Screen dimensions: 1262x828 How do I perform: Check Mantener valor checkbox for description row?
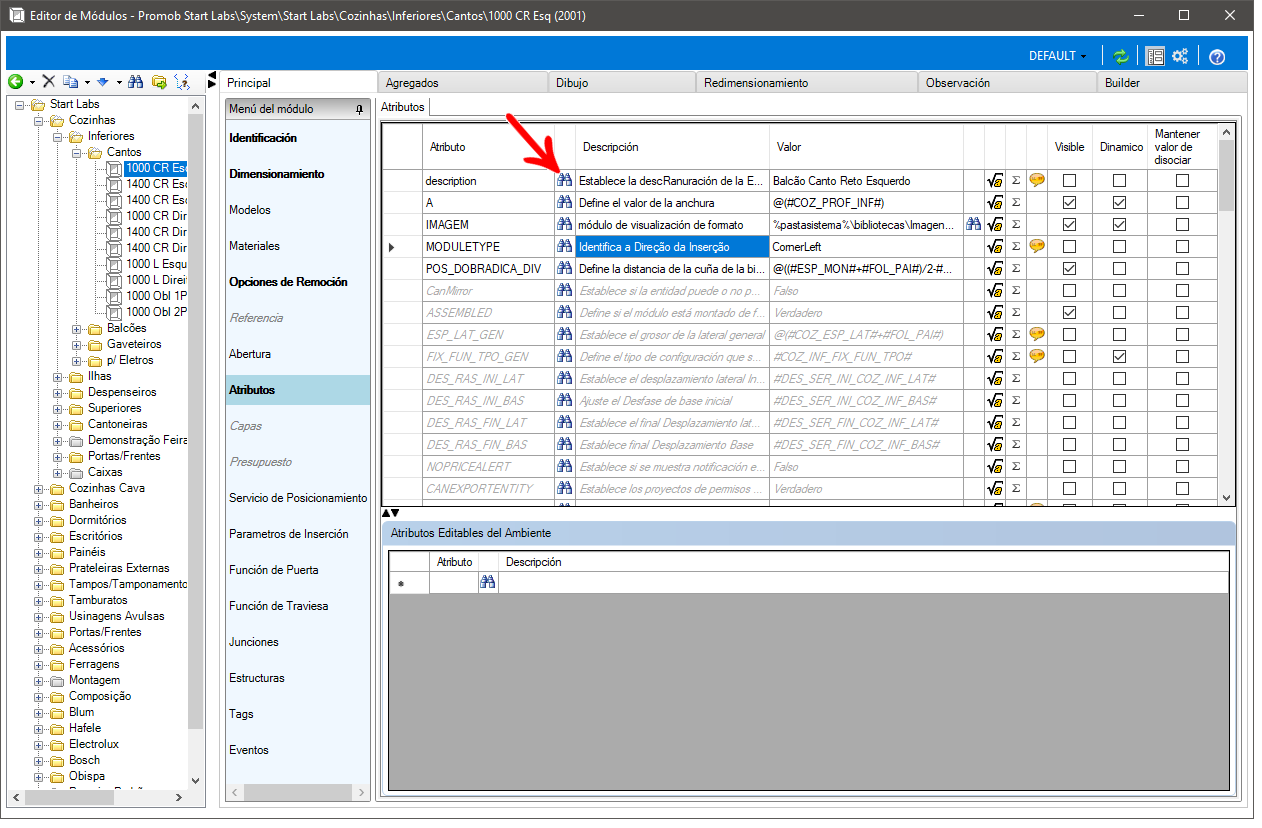tap(1182, 180)
